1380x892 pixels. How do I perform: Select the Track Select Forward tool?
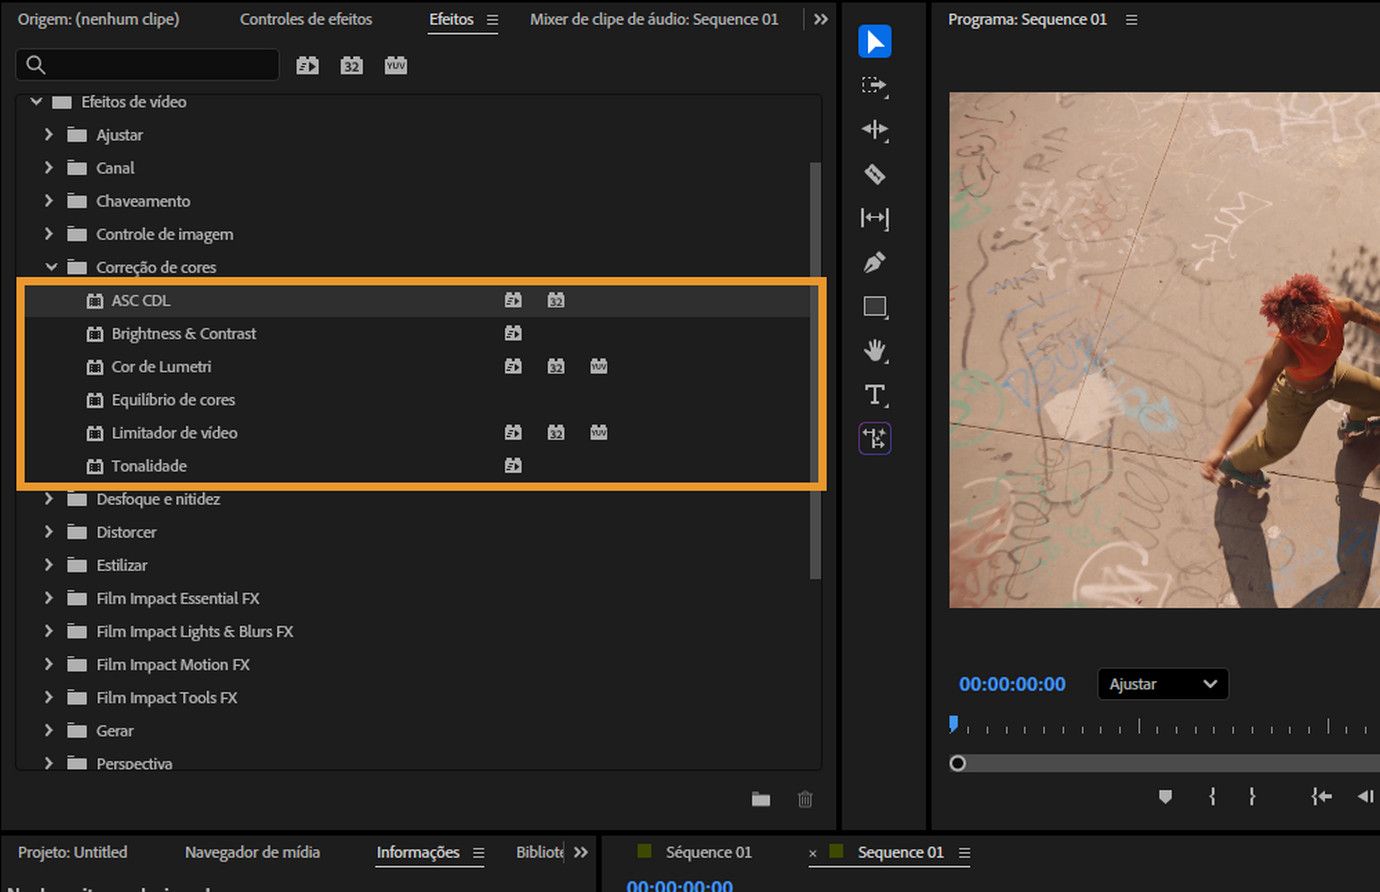tap(874, 86)
